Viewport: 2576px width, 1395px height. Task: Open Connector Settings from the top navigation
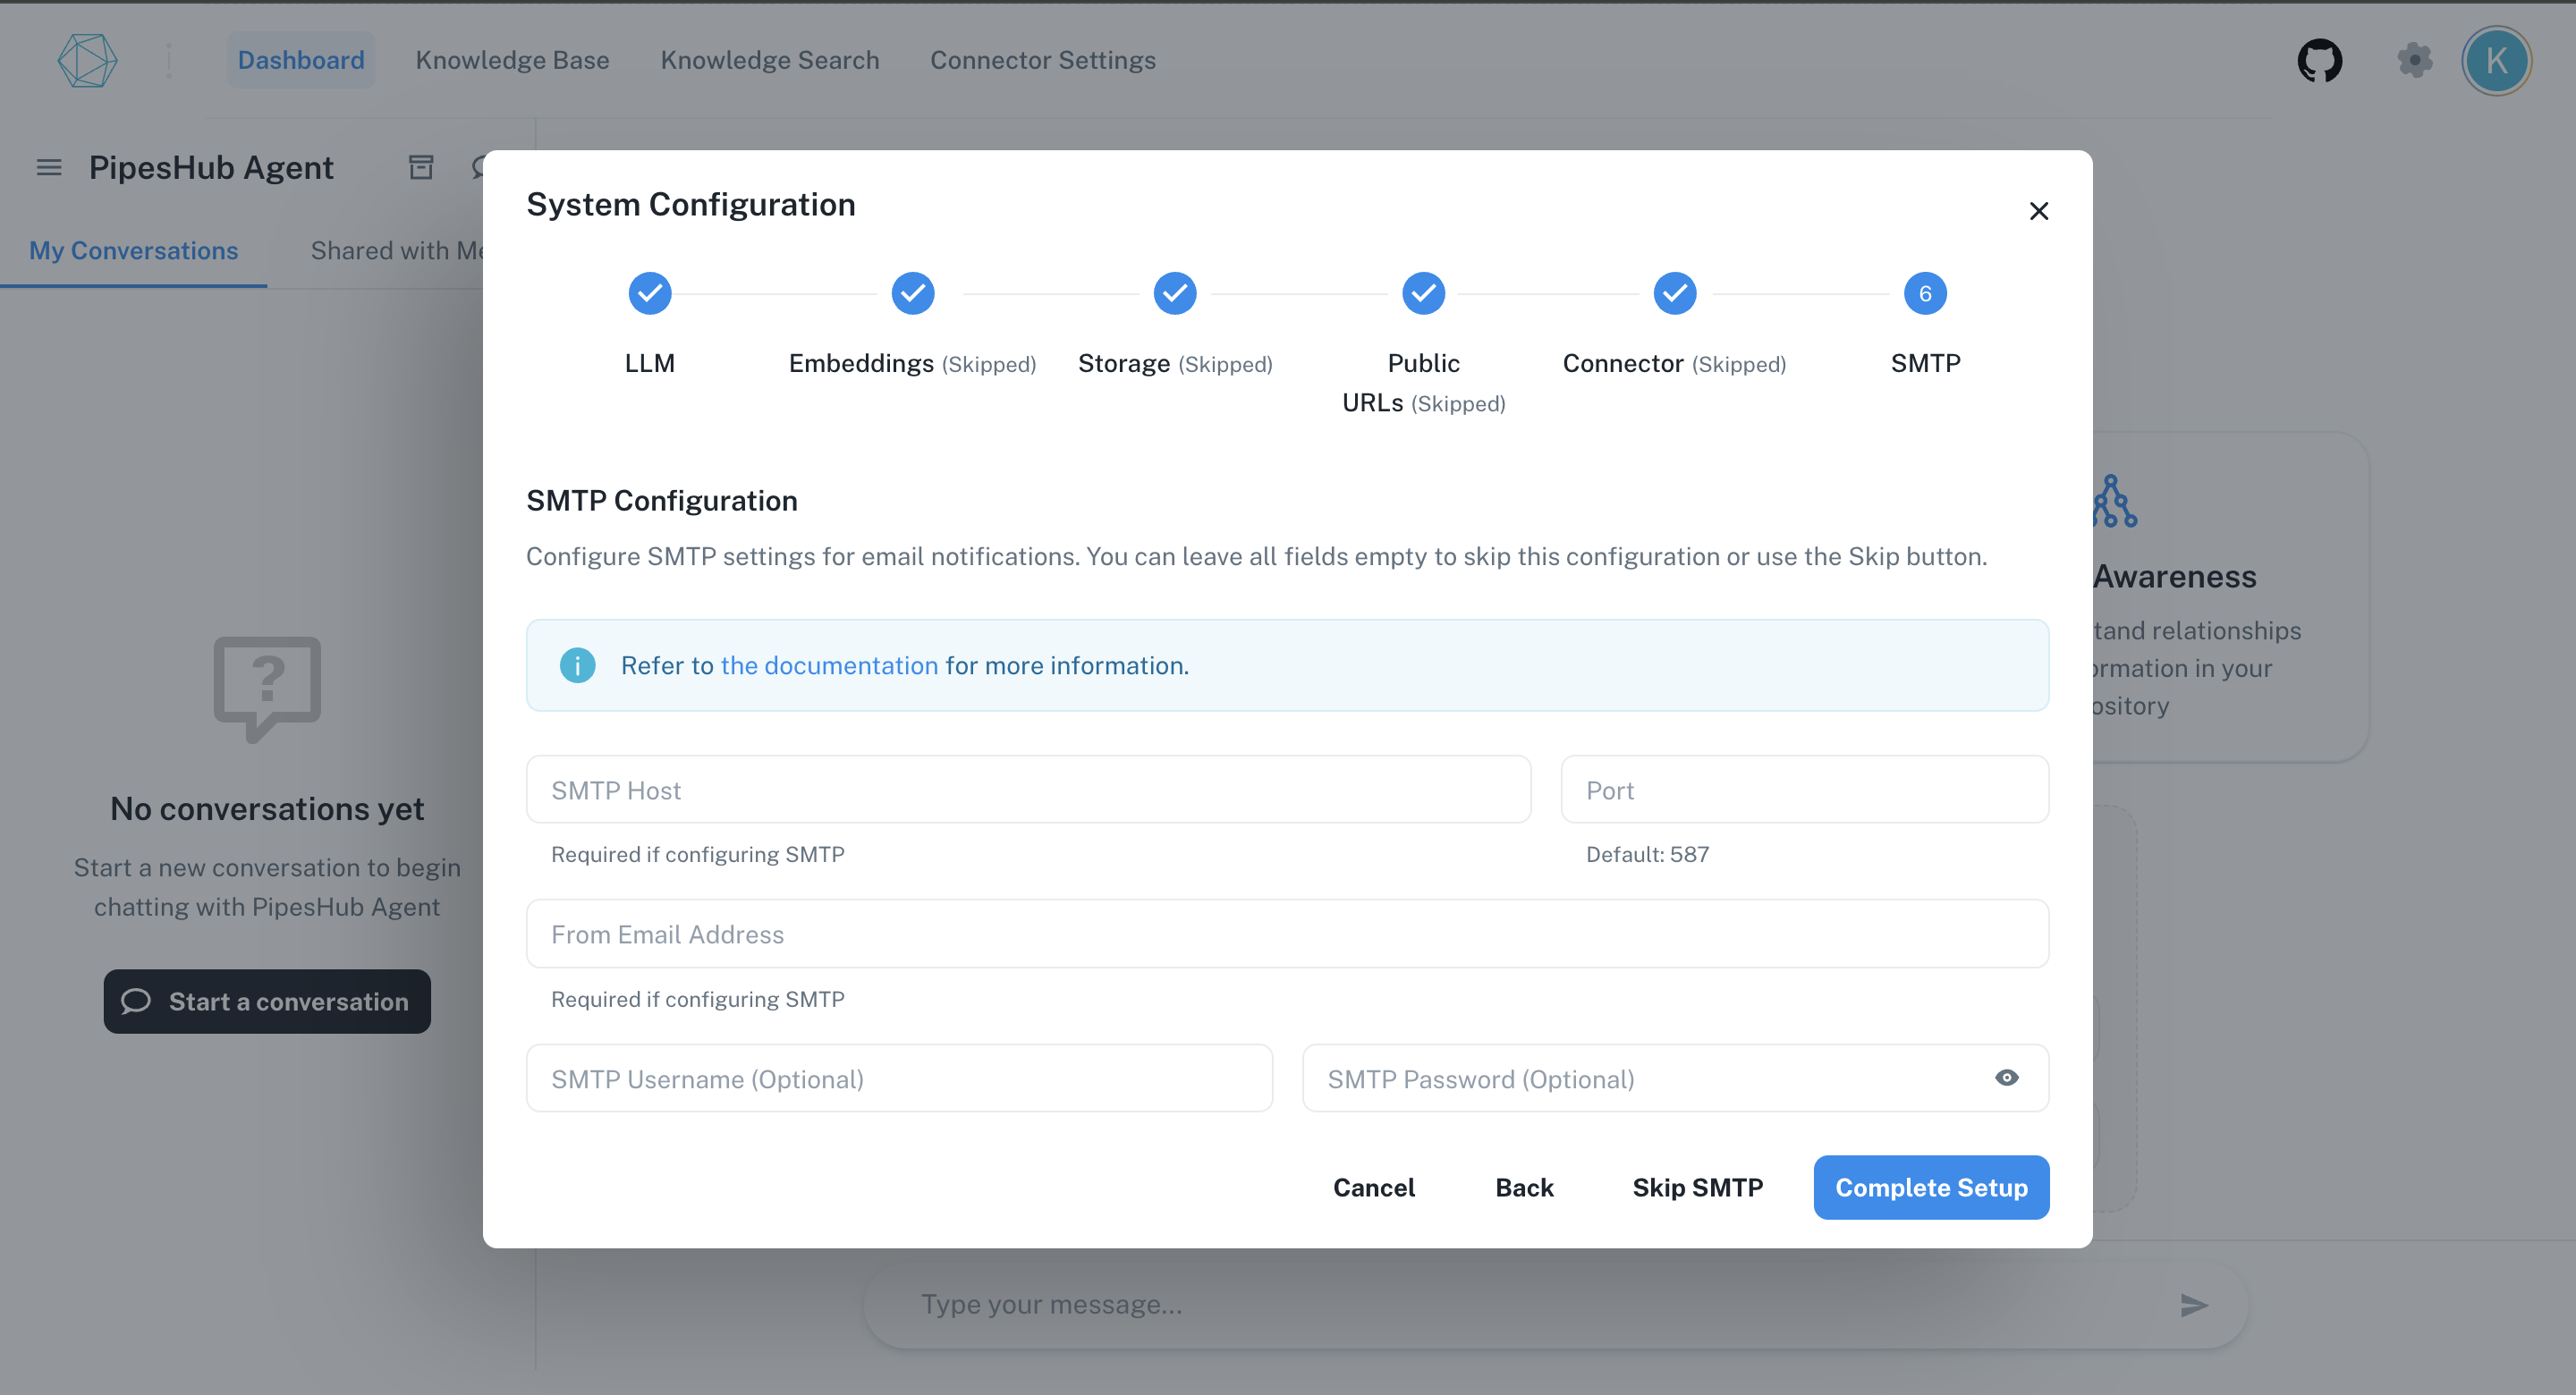[1042, 60]
